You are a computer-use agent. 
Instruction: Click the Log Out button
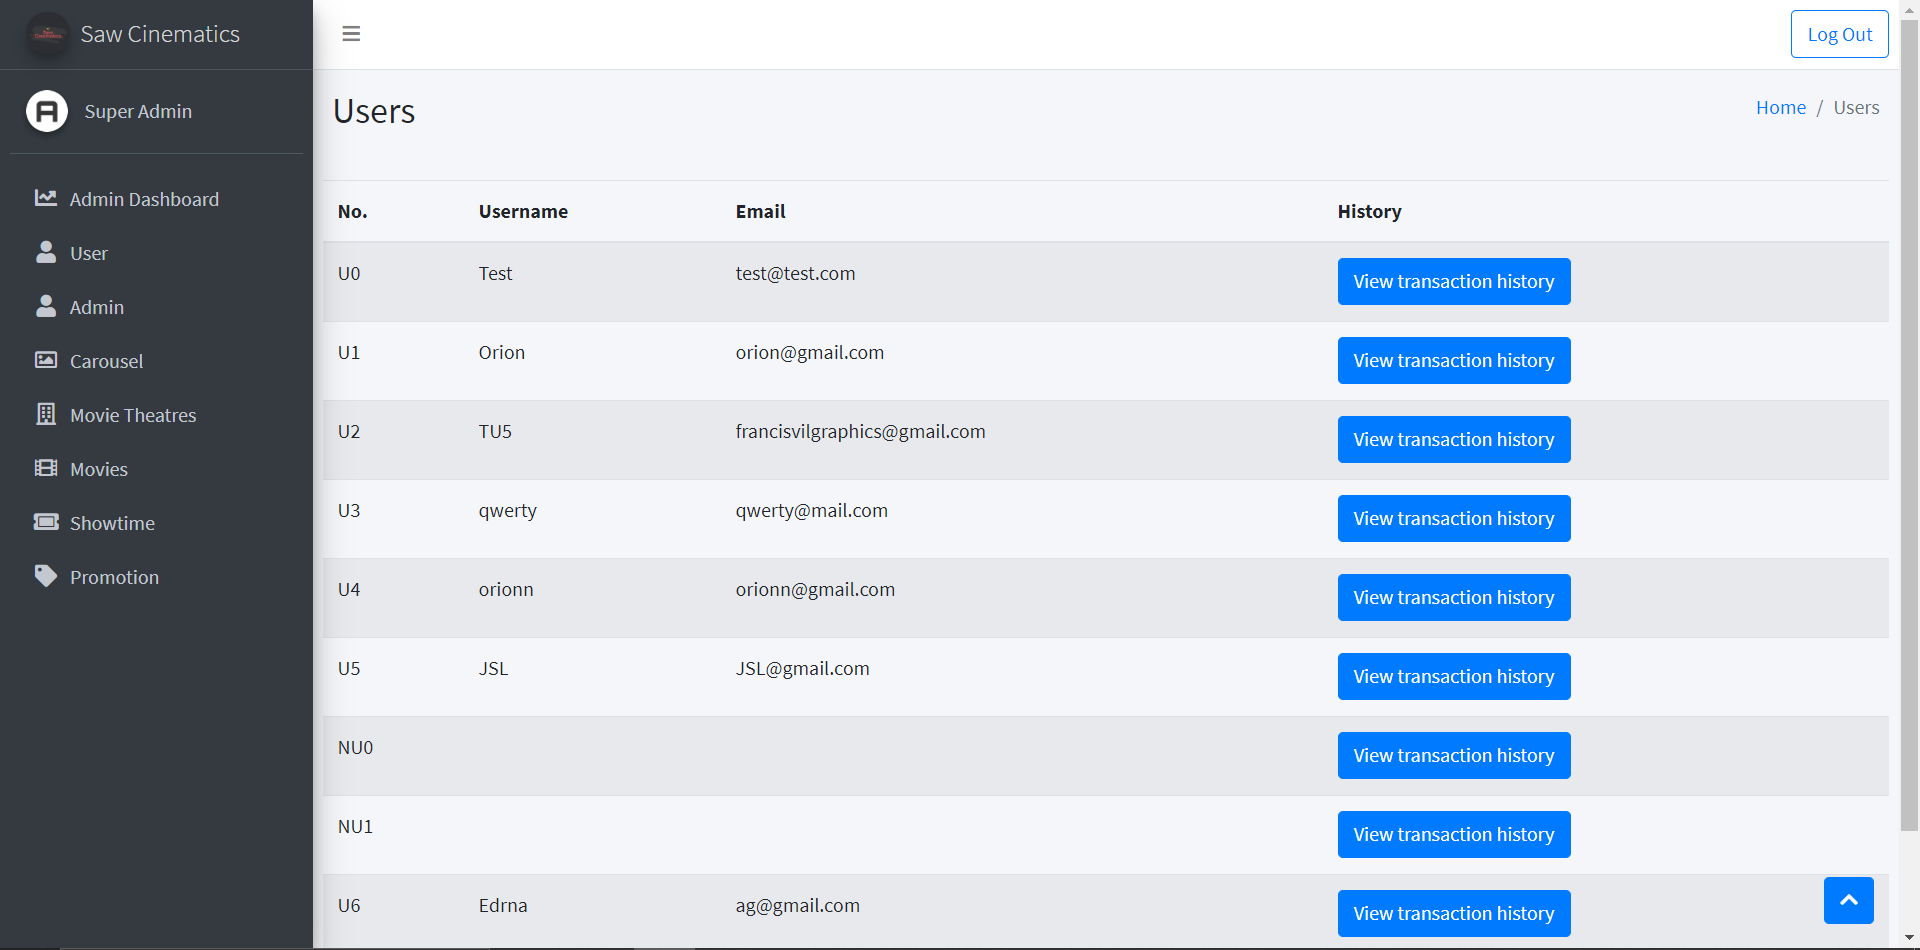[1839, 34]
